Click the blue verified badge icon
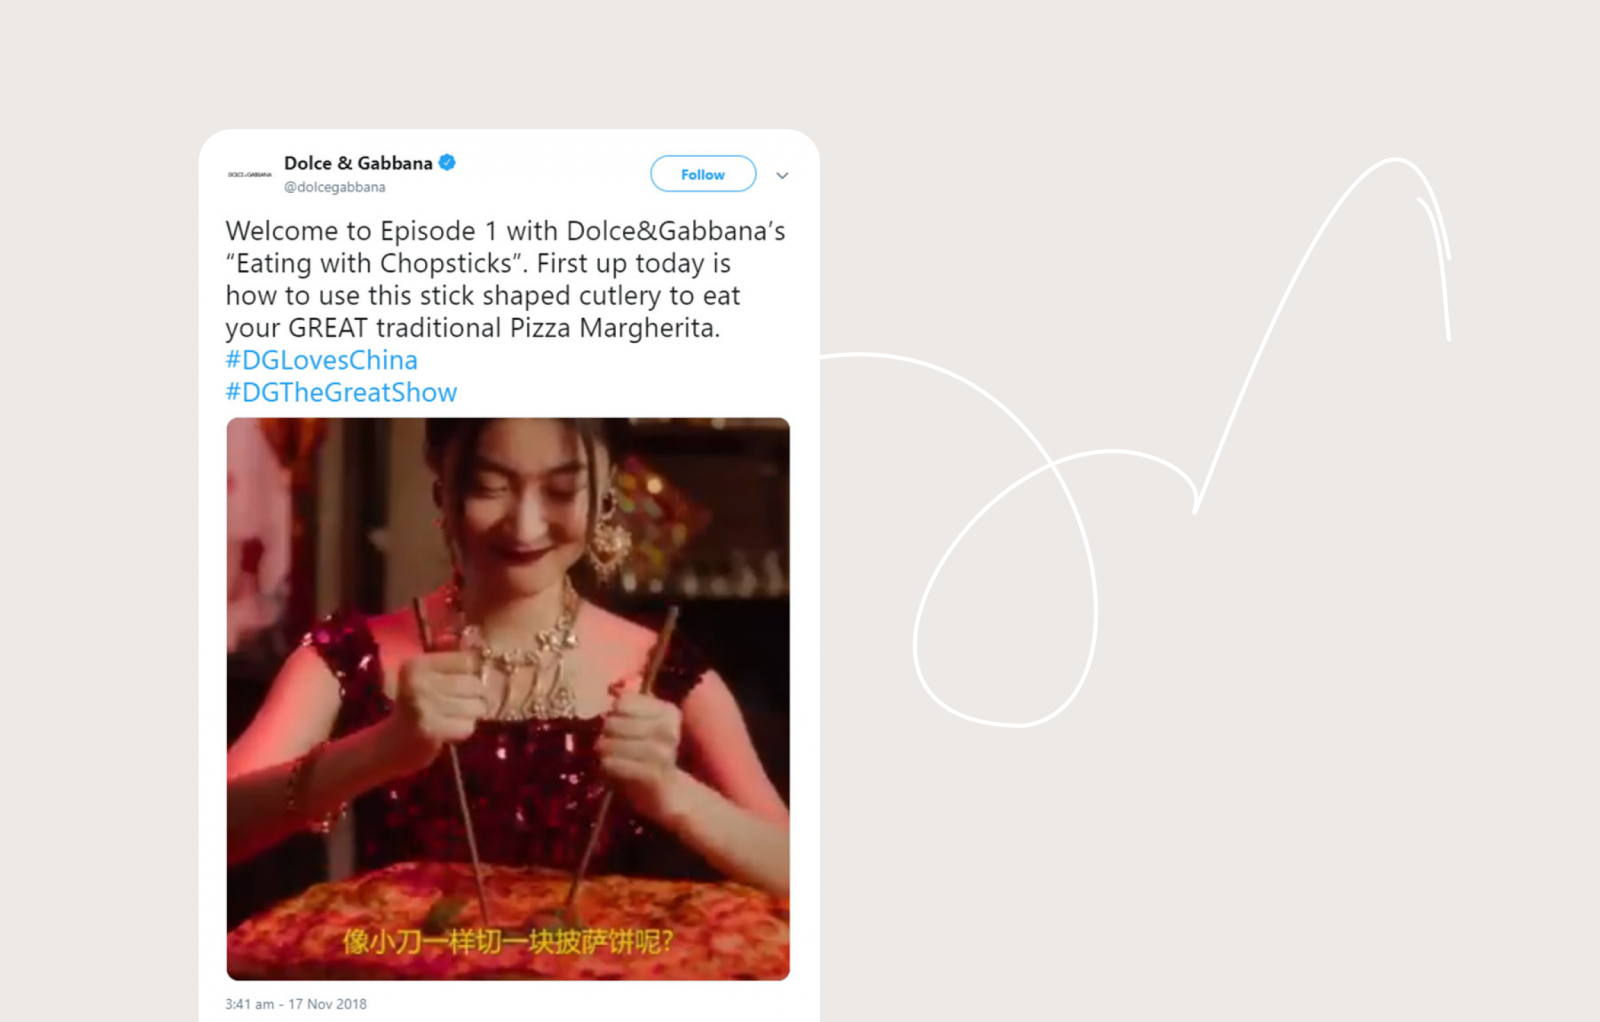The width and height of the screenshot is (1600, 1022). 448,162
